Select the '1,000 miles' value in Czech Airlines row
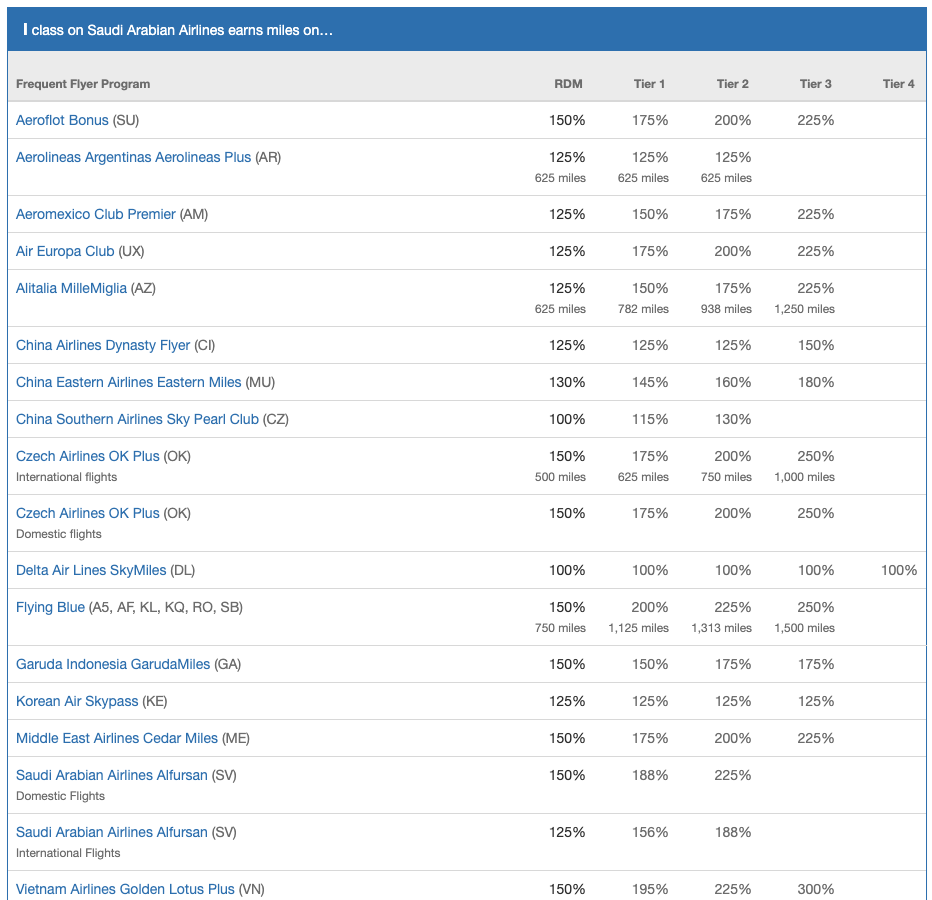 pyautogui.click(x=804, y=477)
